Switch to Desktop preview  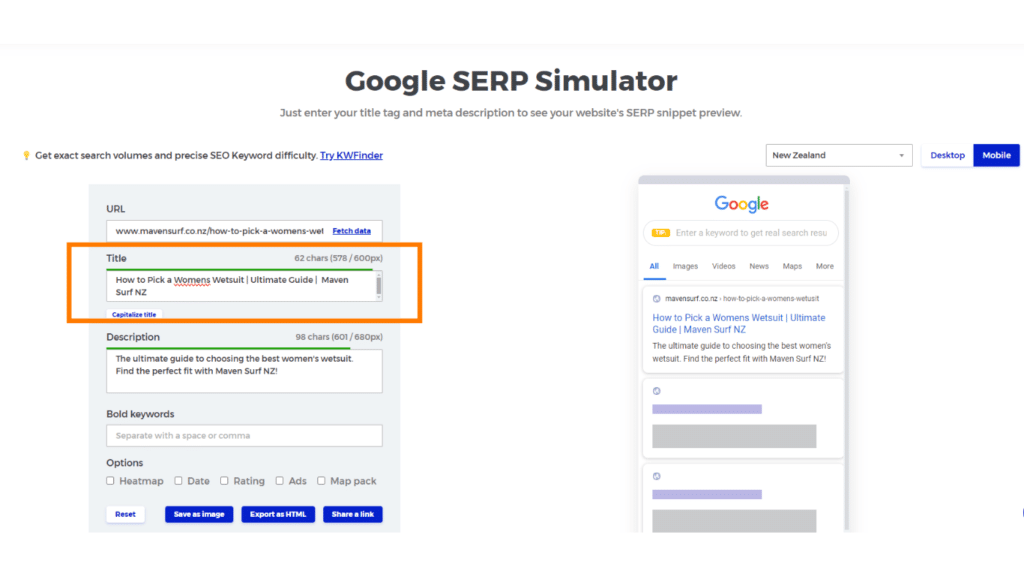[x=947, y=155]
